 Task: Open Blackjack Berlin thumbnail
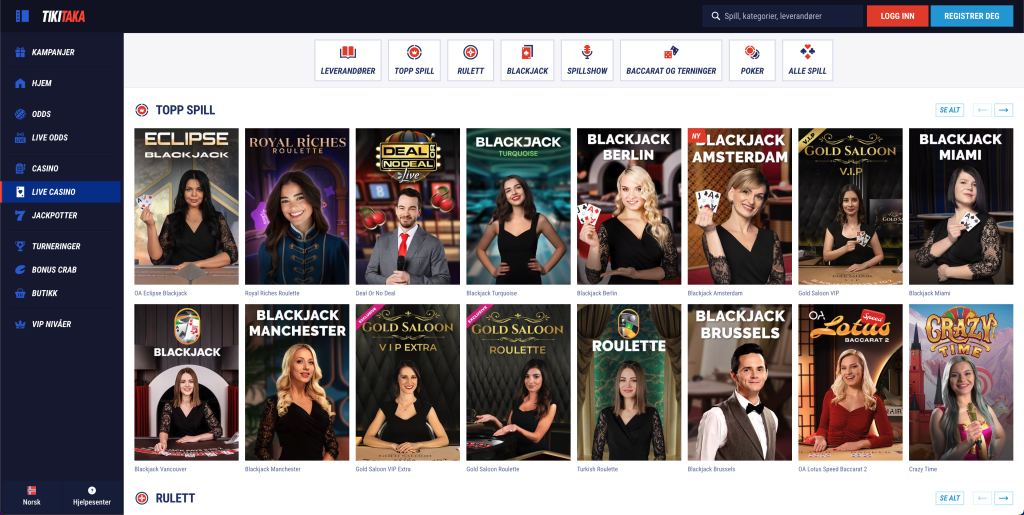[629, 206]
